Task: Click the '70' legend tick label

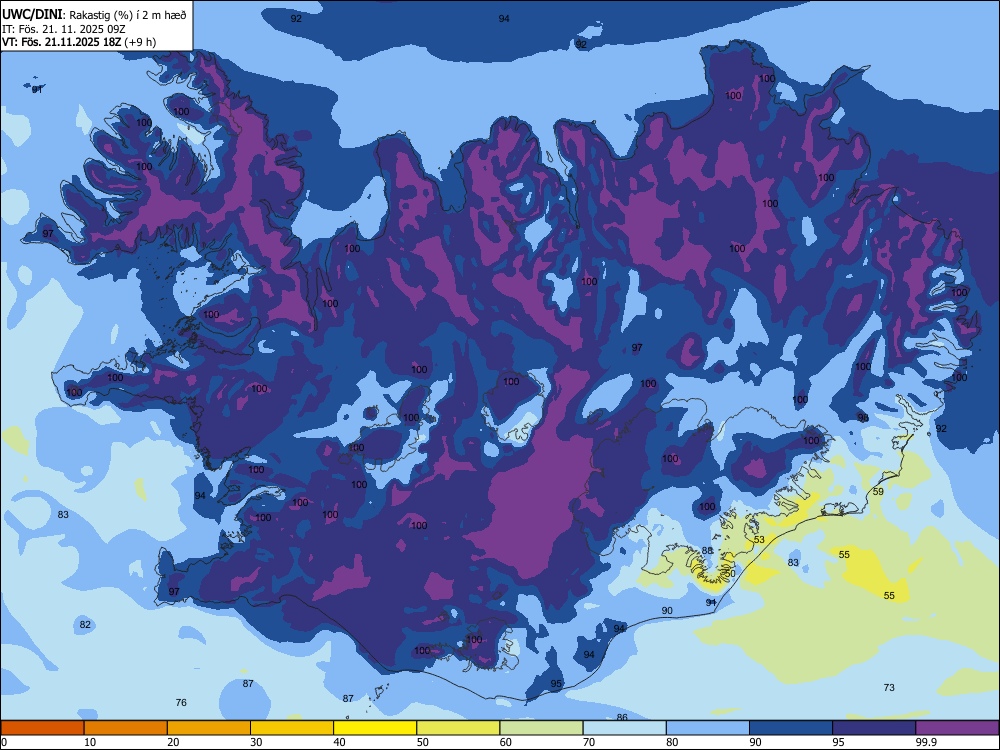Action: (x=589, y=742)
